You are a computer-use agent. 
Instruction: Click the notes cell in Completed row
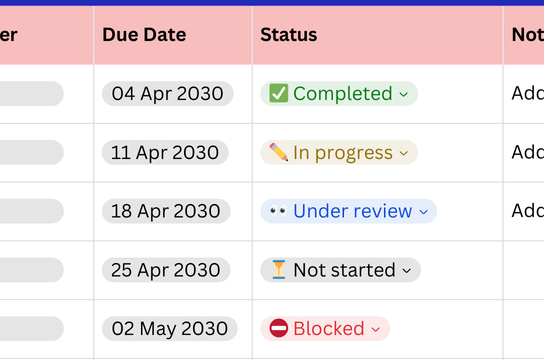[x=524, y=94]
